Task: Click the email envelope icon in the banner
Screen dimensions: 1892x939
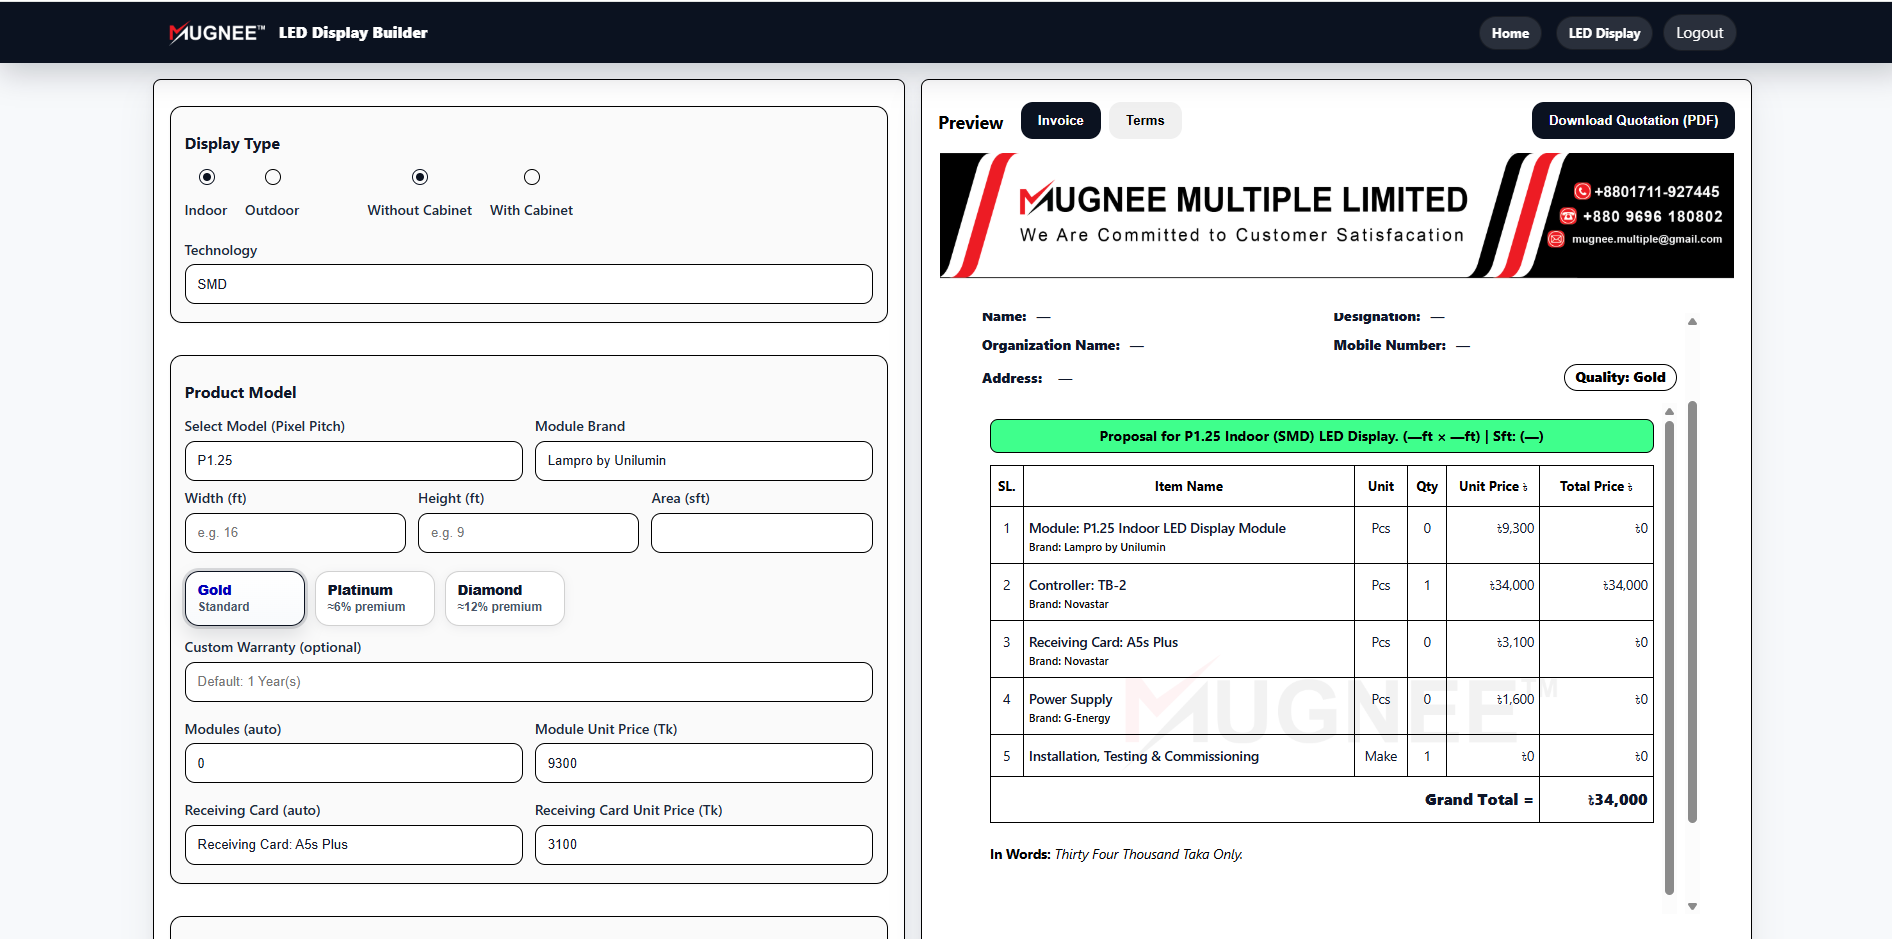Action: coord(1556,239)
